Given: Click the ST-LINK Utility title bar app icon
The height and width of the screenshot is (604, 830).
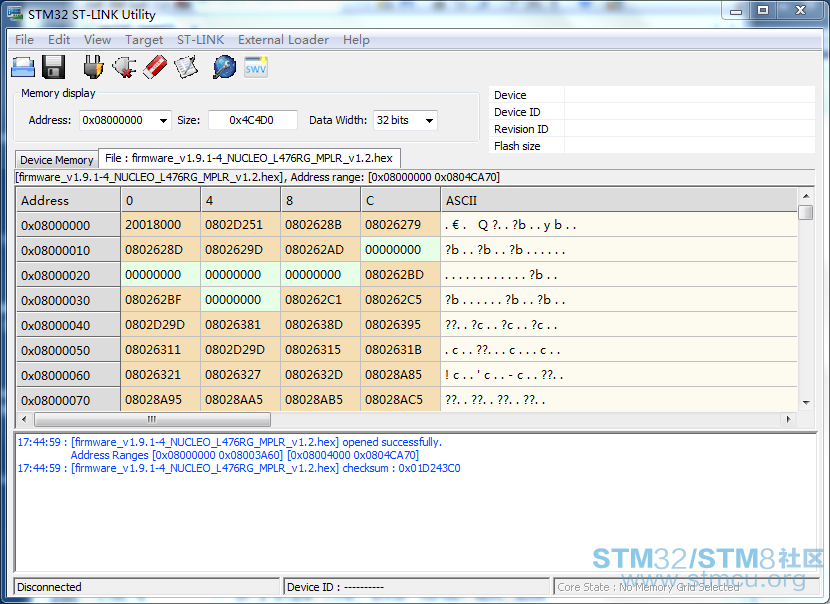Looking at the screenshot, I should pos(15,13).
